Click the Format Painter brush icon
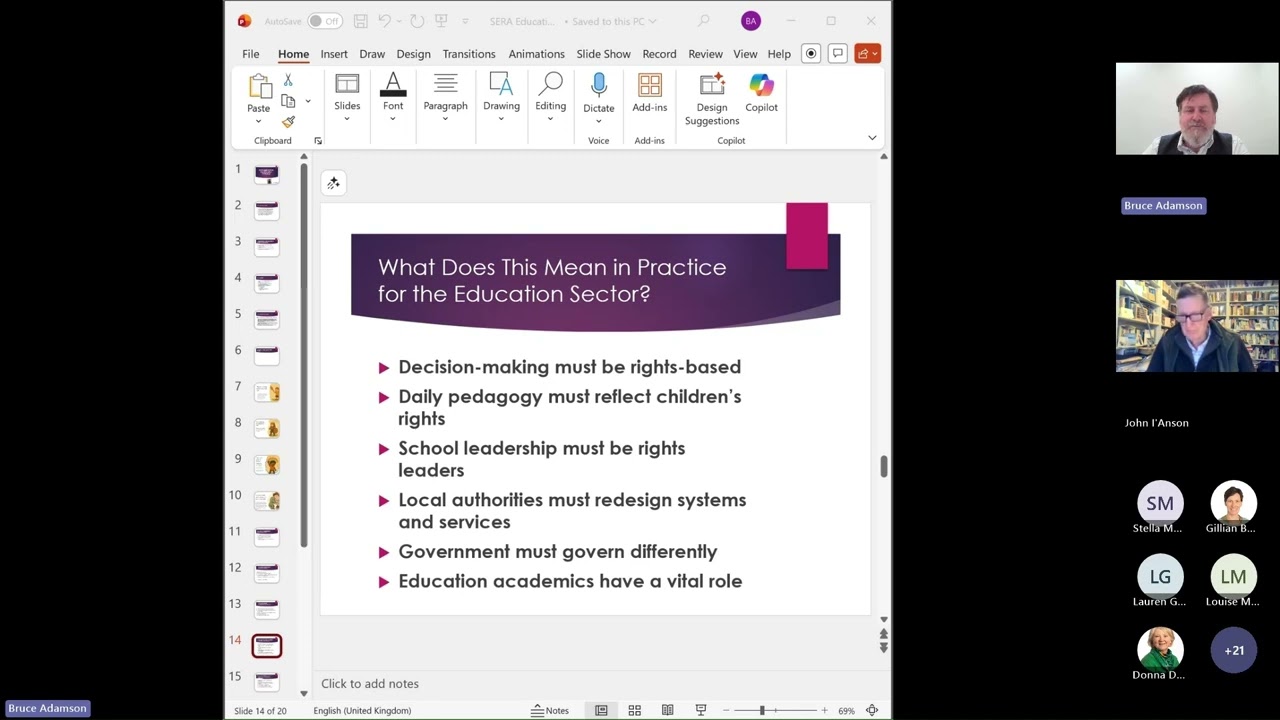Viewport: 1280px width, 720px height. point(288,122)
